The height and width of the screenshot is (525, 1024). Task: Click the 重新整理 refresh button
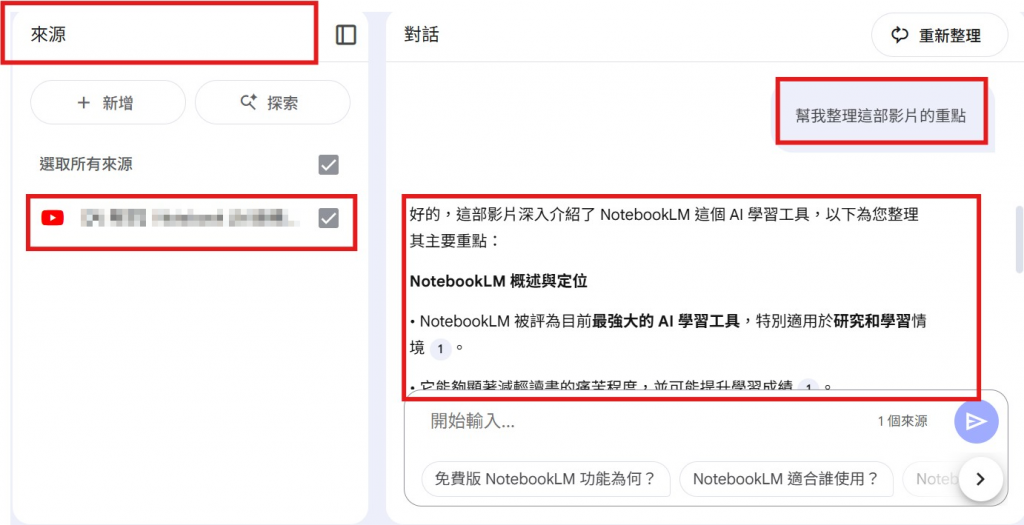(939, 35)
